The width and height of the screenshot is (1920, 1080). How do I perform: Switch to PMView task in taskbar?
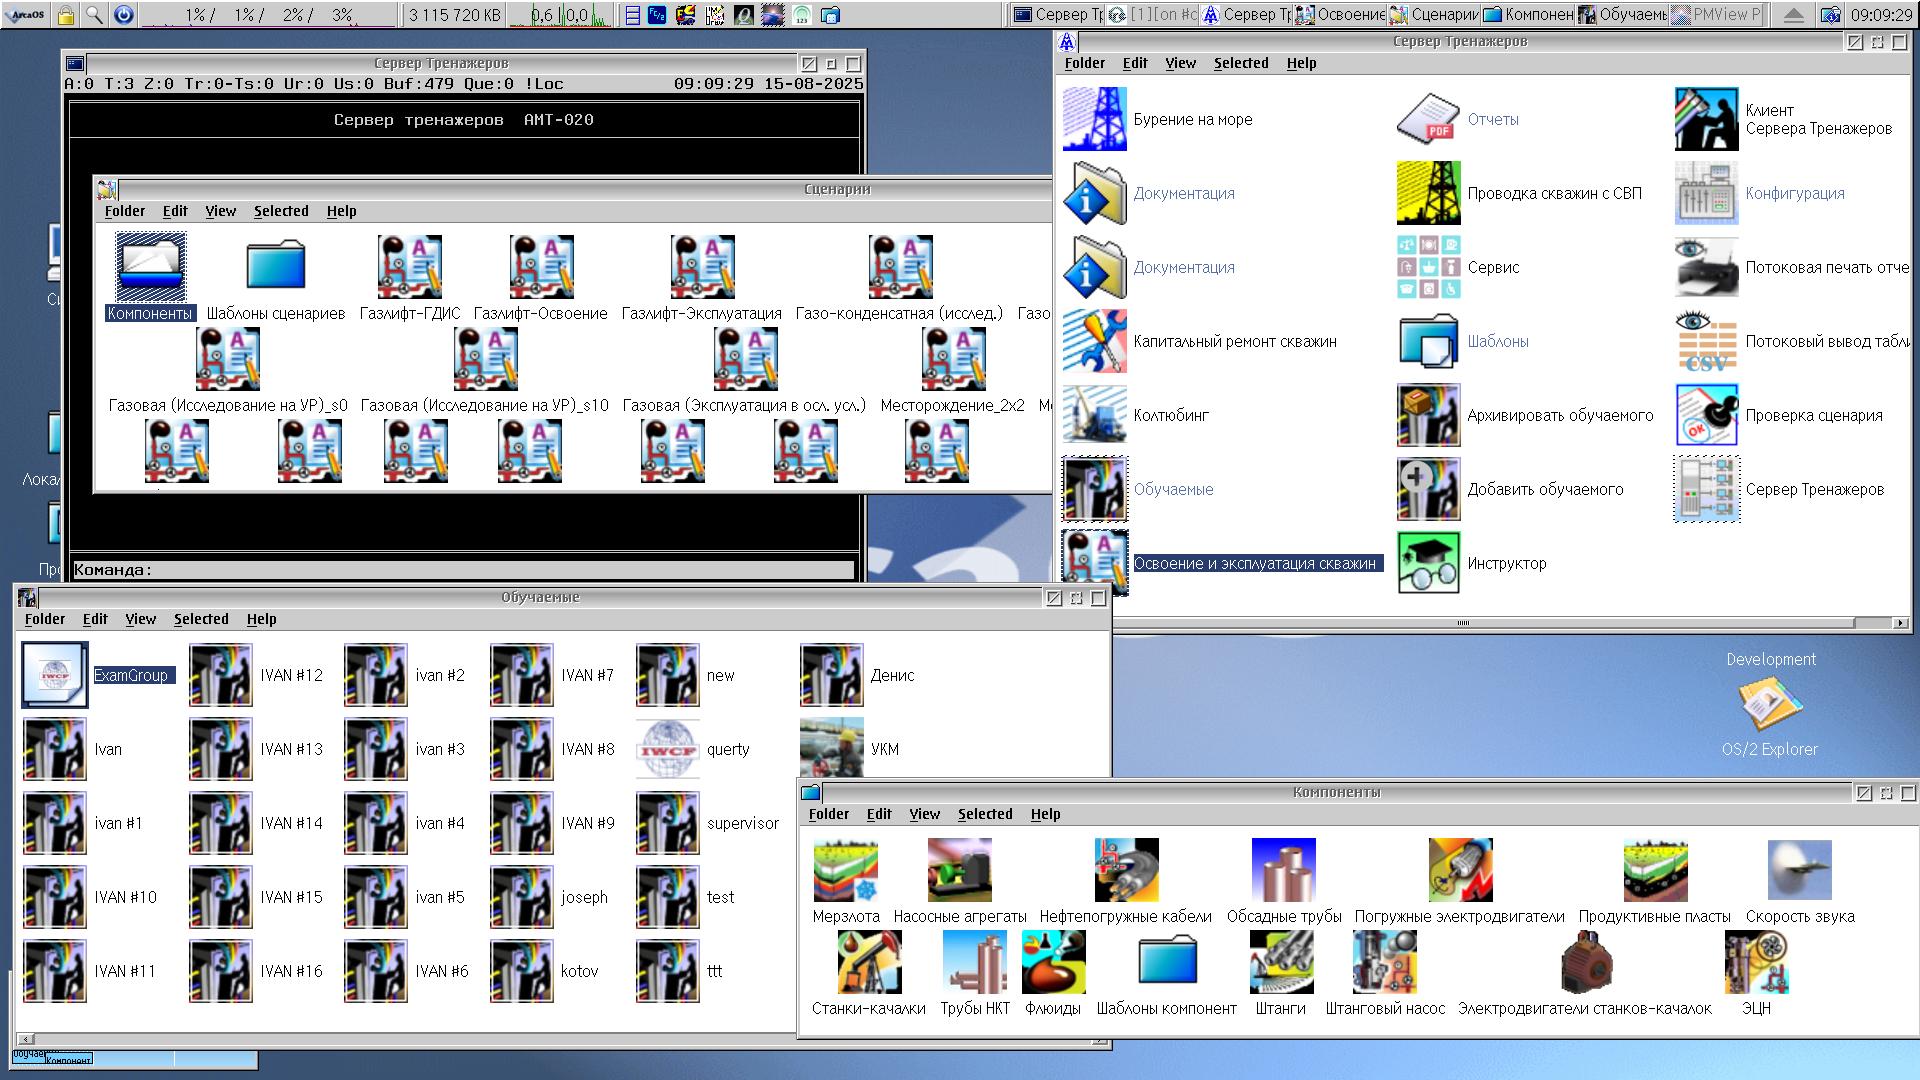click(1716, 14)
